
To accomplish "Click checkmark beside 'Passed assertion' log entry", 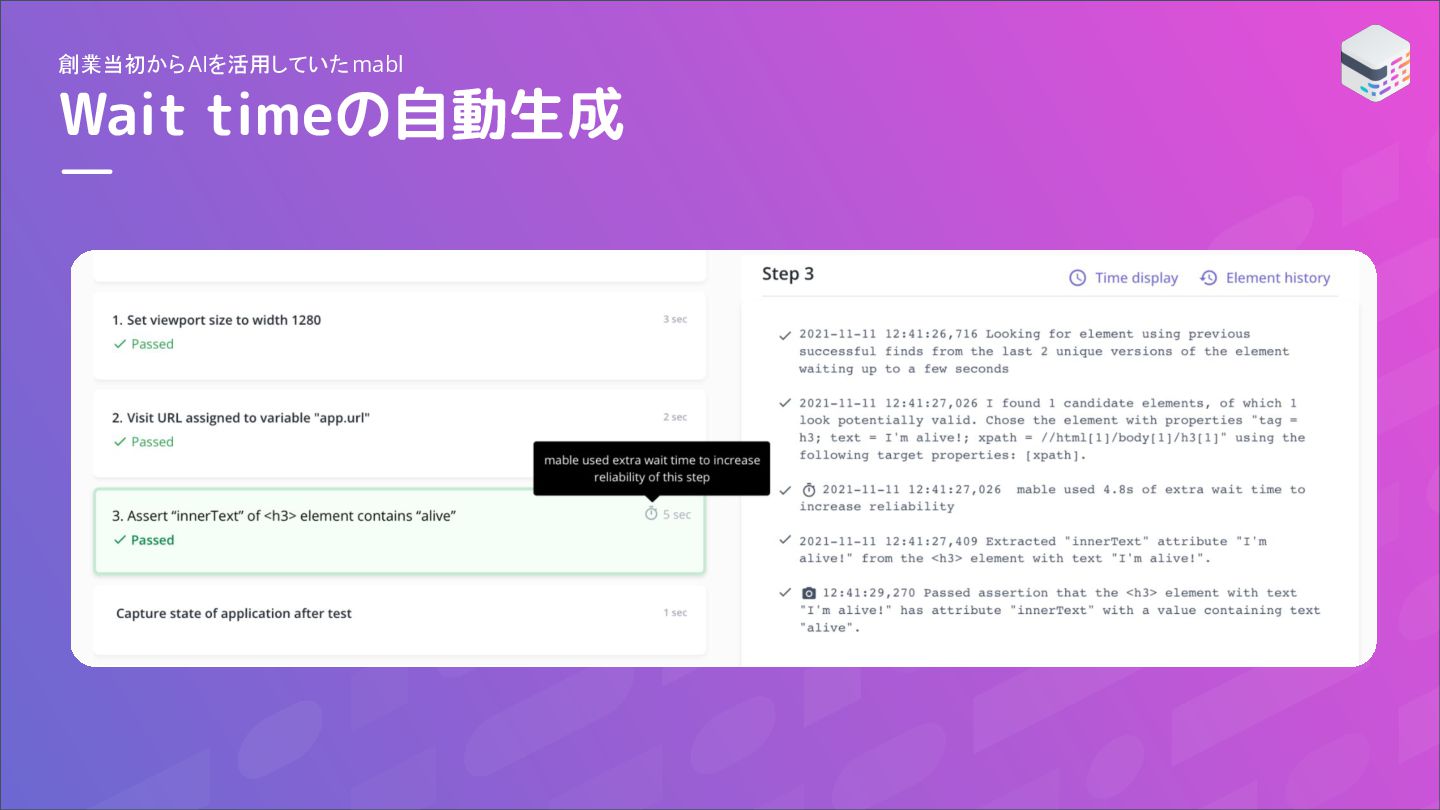I will click(785, 593).
